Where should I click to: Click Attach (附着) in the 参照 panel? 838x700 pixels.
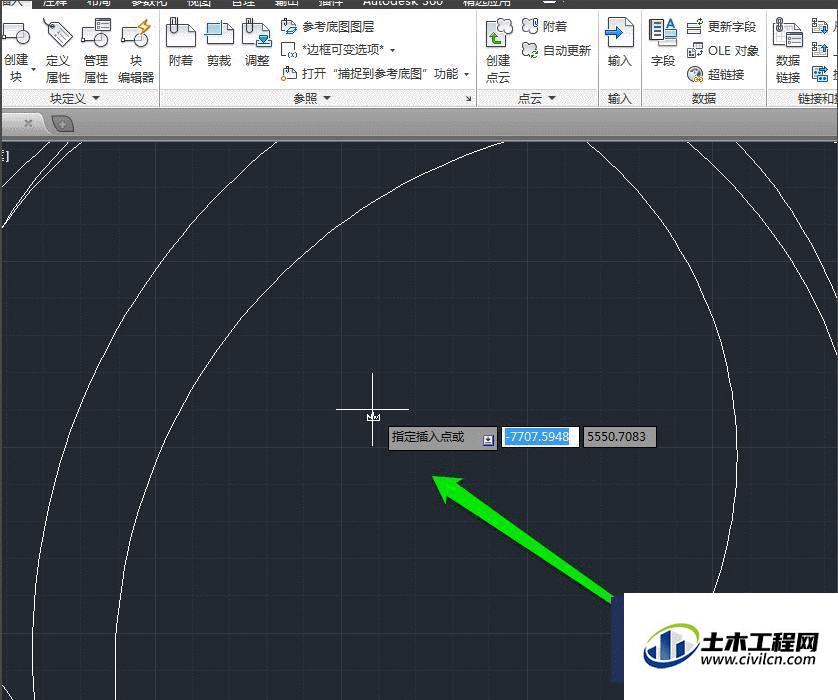[x=181, y=43]
